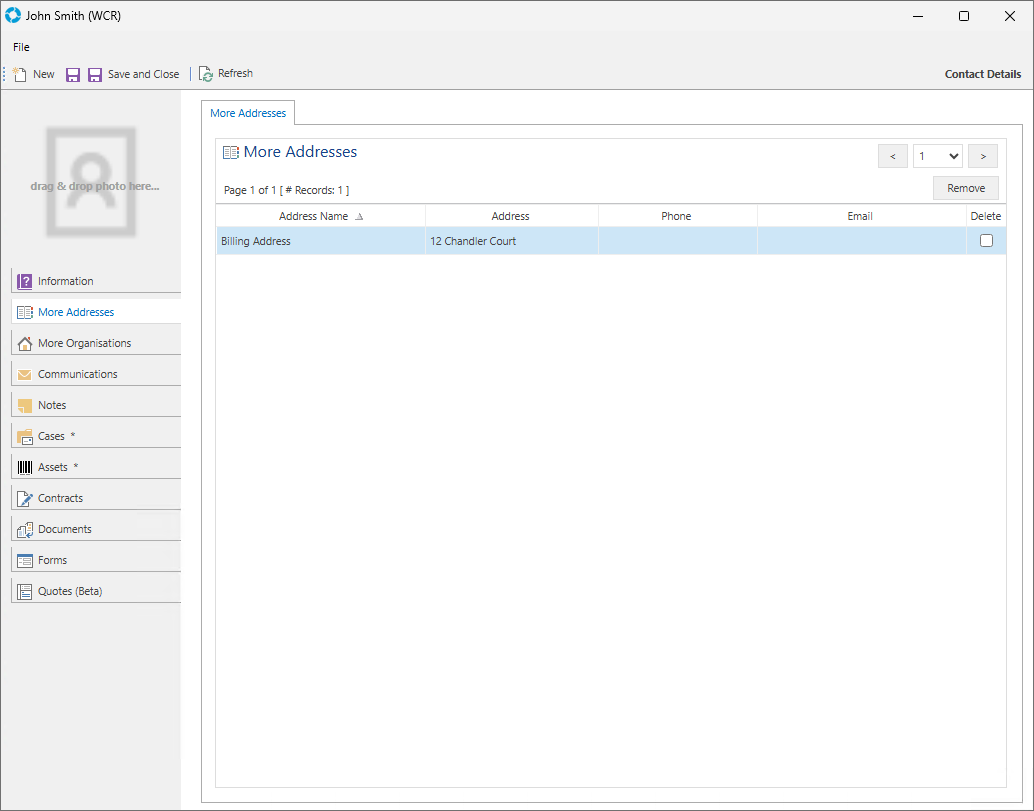Select the More Addresses tab
Screen dimensions: 1034x811
248,113
